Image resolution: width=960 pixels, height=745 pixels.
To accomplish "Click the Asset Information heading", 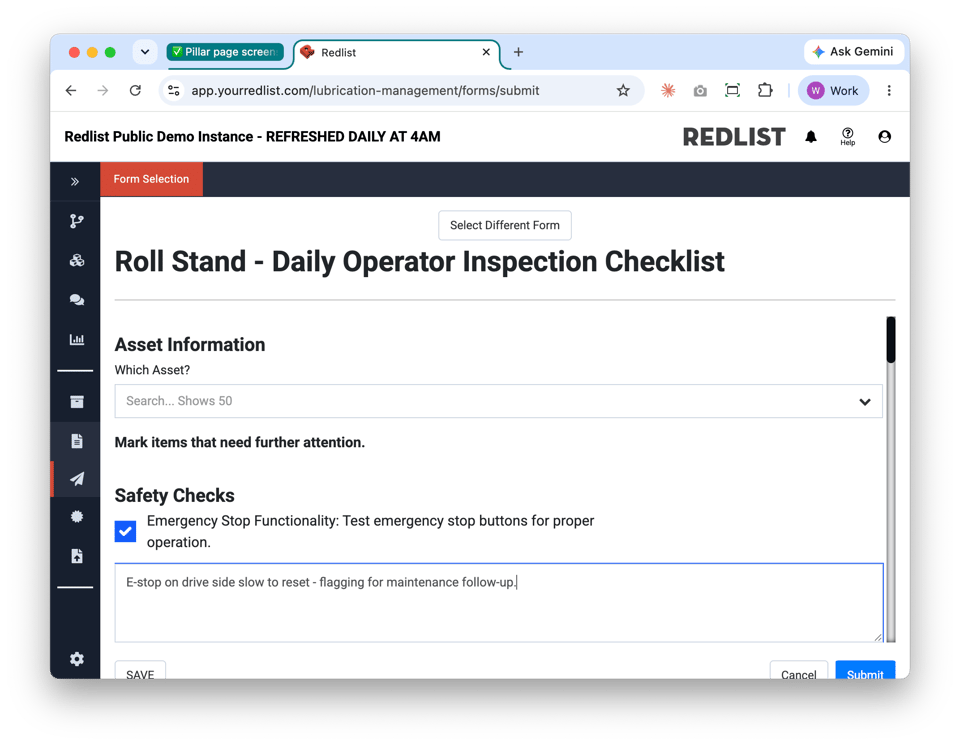I will point(190,345).
